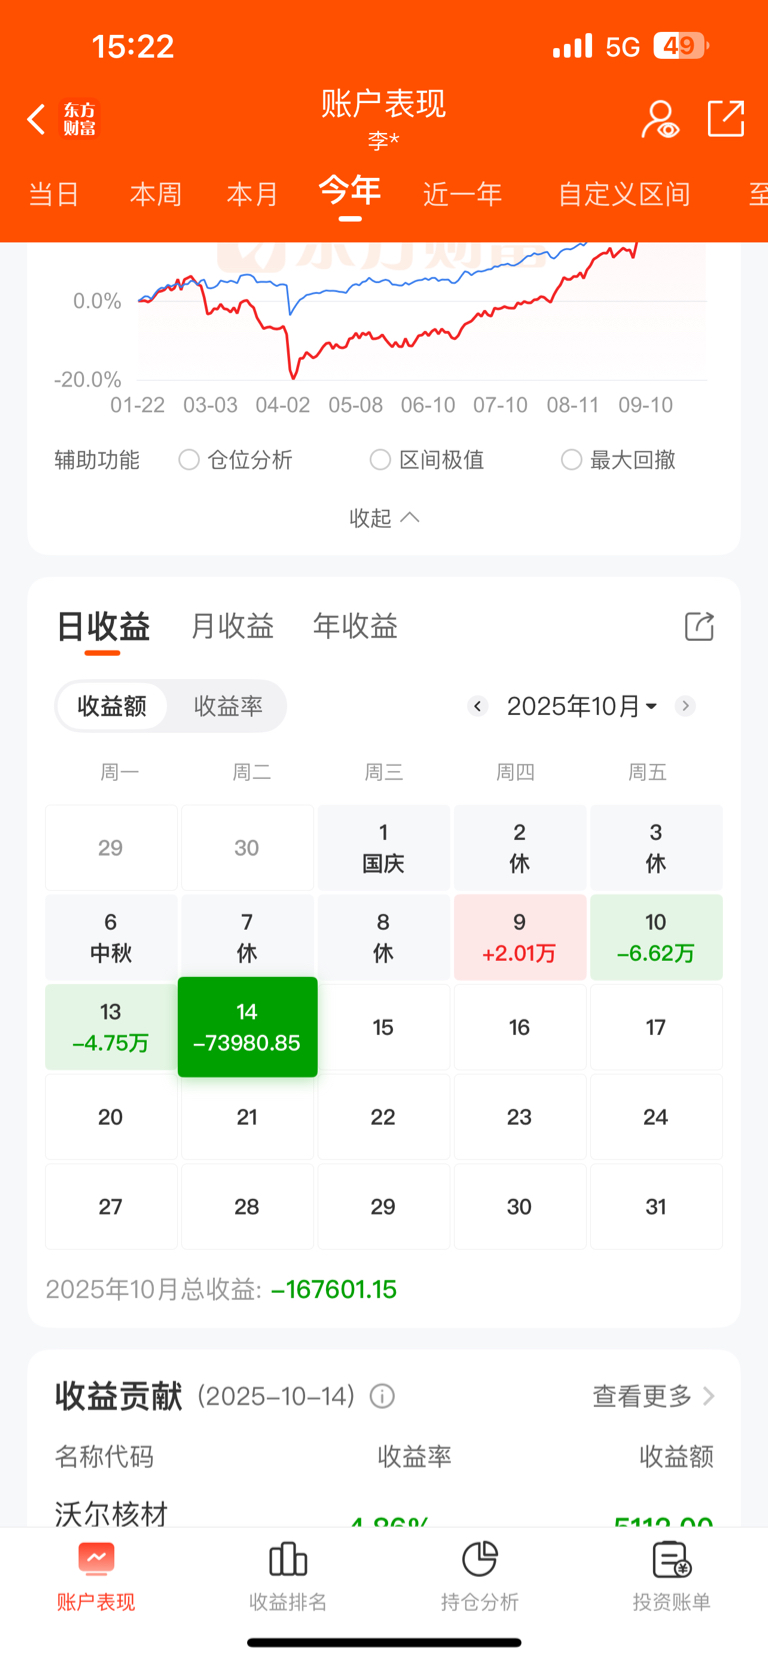Enable the 仓位分析 radio option
This screenshot has width=768, height=1662.
click(189, 460)
